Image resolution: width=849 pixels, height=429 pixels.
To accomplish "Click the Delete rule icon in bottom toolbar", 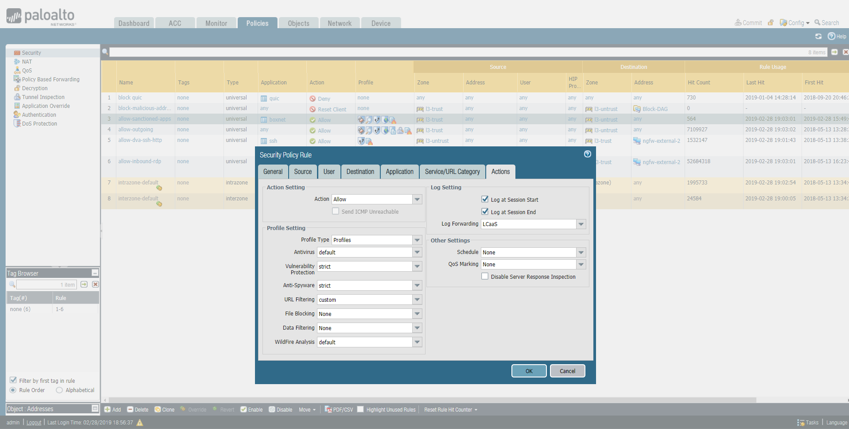I will pos(130,409).
